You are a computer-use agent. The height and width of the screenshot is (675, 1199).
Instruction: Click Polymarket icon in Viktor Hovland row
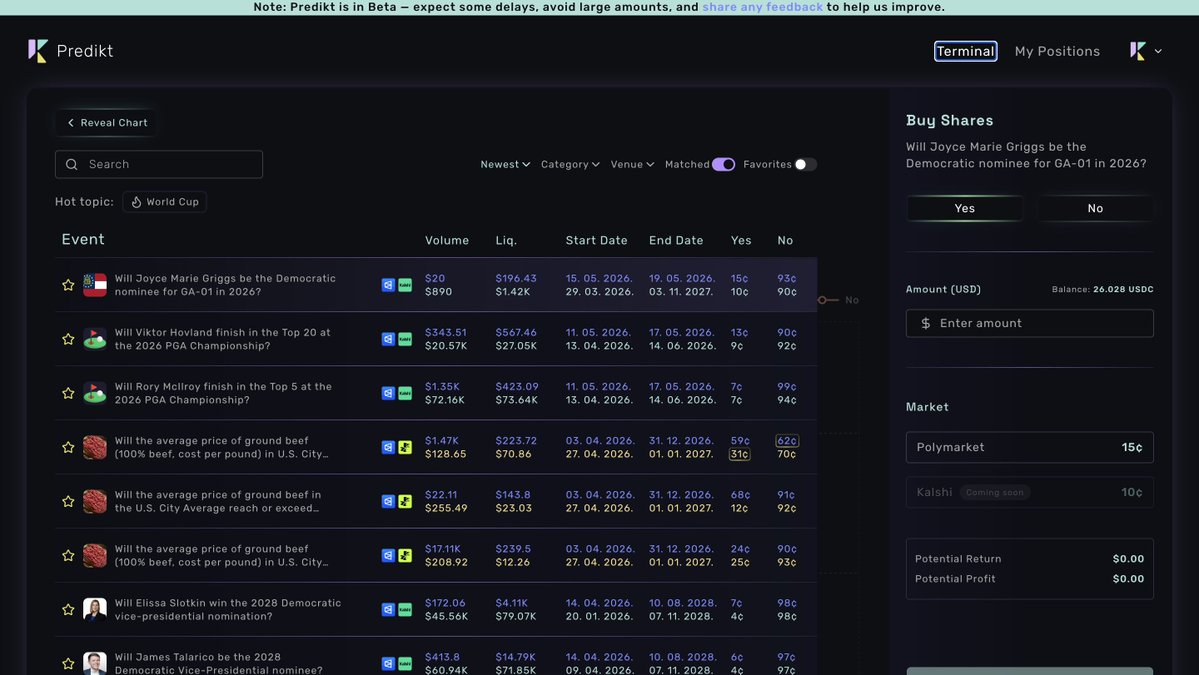(388, 339)
